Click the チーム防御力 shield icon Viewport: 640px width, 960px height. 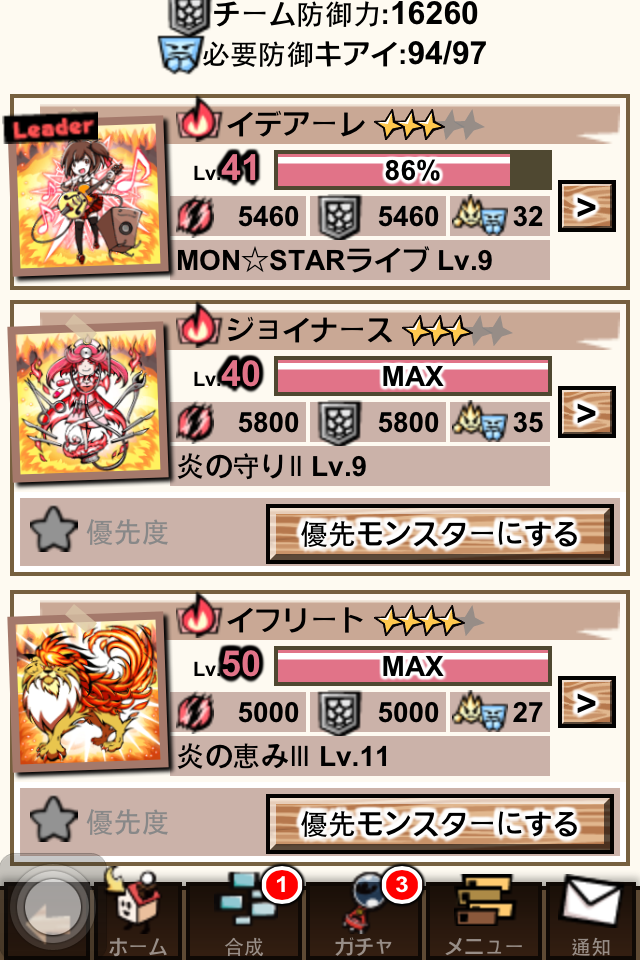click(x=189, y=16)
